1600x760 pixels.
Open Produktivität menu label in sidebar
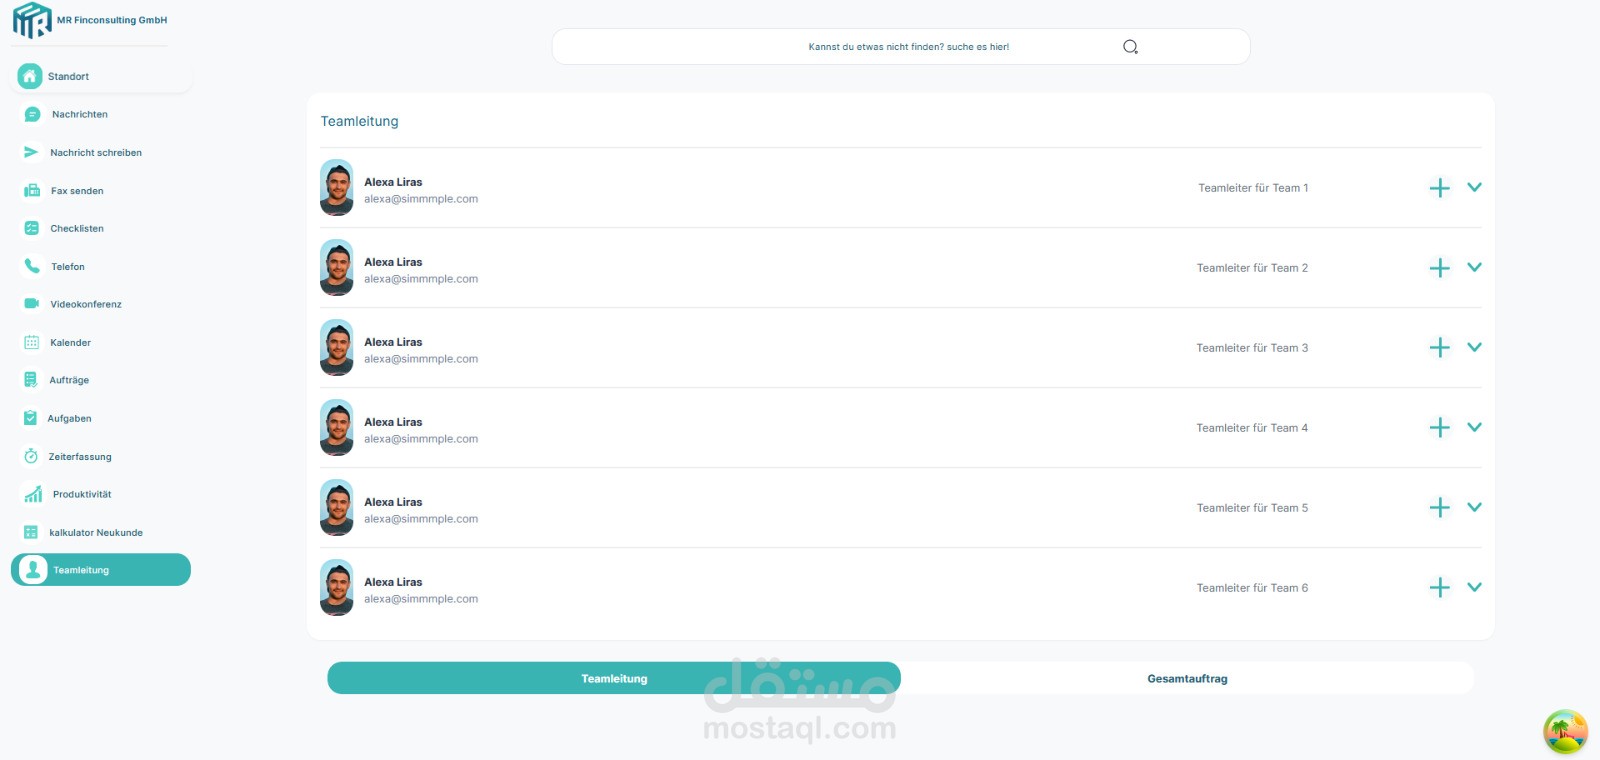tap(82, 494)
